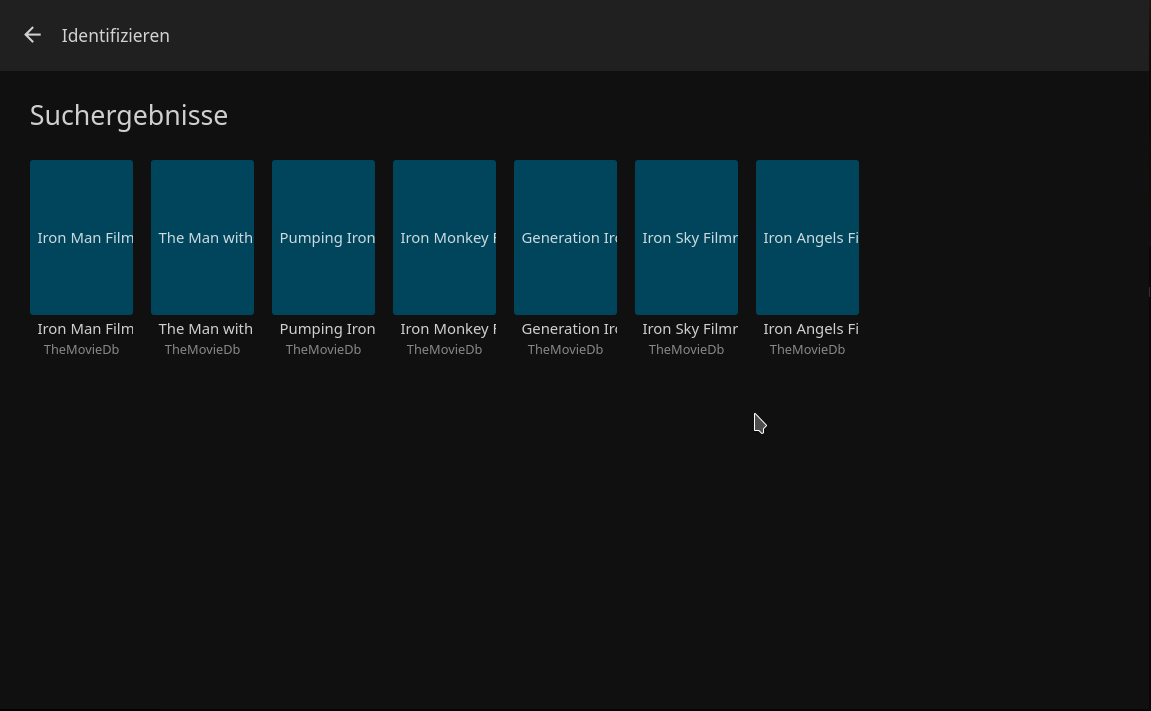1151x711 pixels.
Task: Click Generation Iron title below its poster
Action: [568, 329]
